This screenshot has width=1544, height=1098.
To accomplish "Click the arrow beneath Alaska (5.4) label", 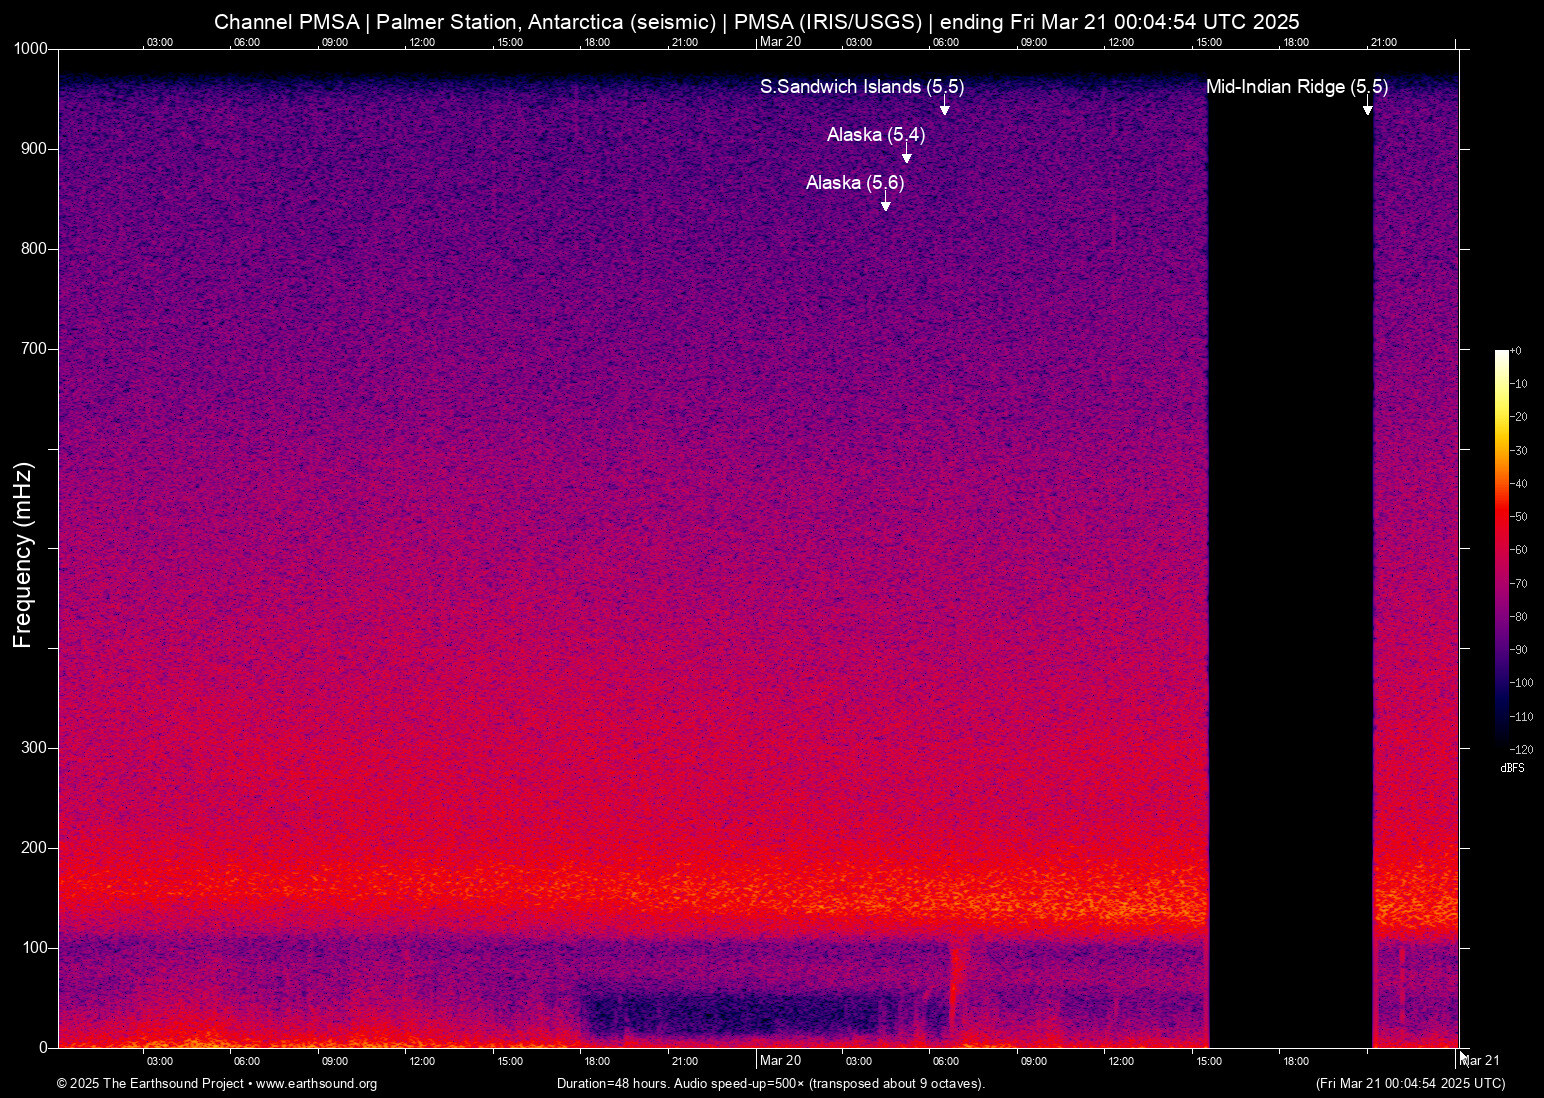I will [907, 155].
